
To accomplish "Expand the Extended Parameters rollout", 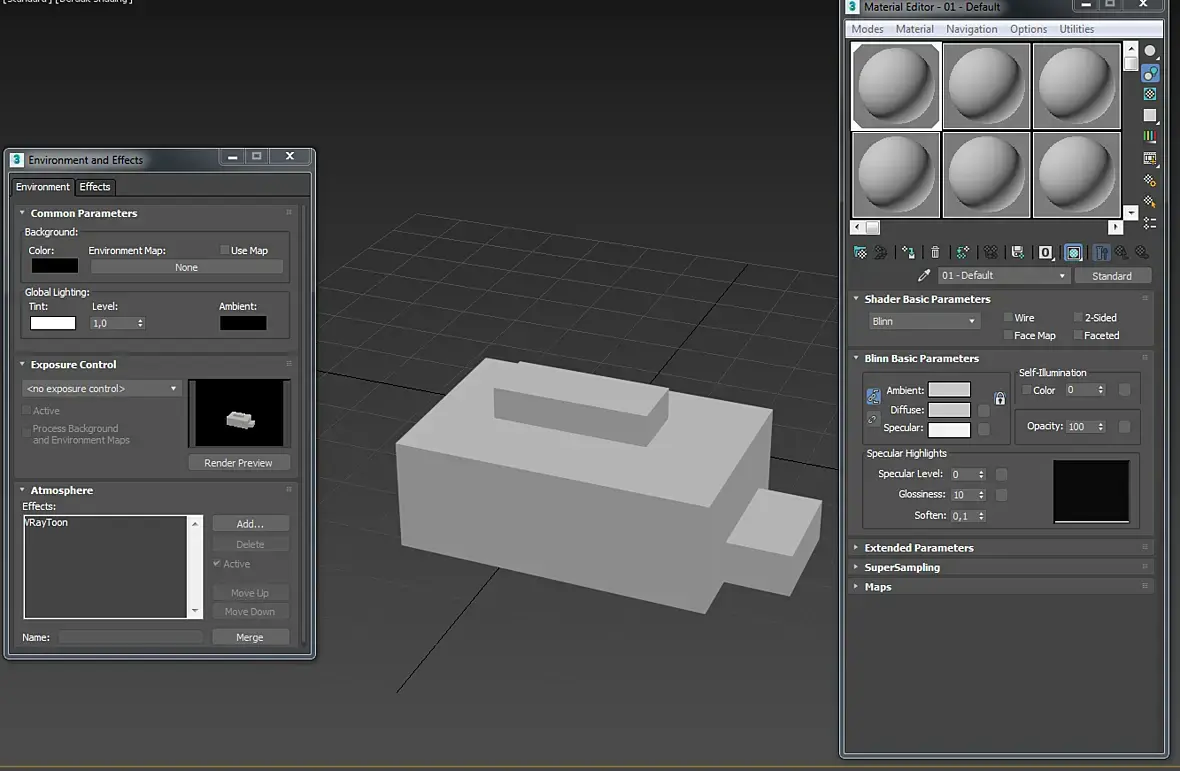I will (918, 548).
